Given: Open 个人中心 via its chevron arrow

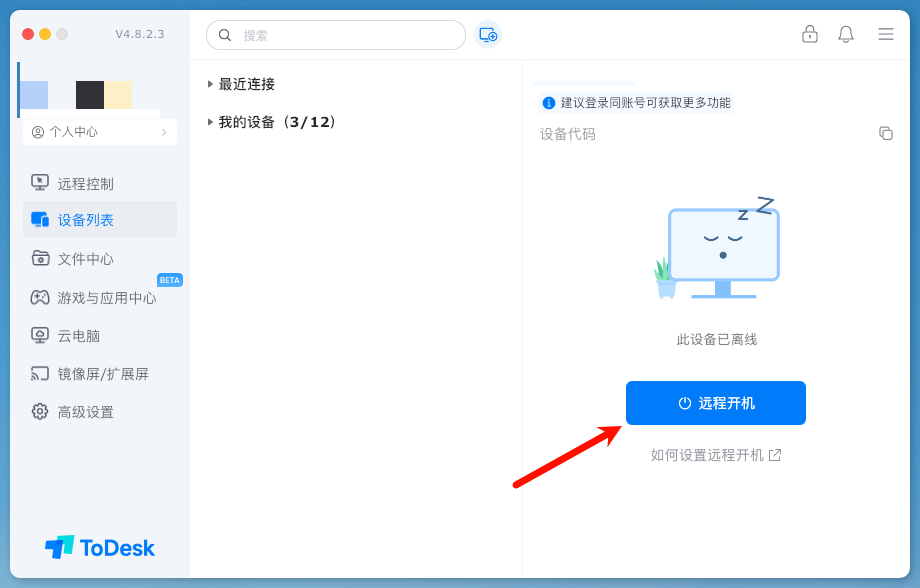Looking at the screenshot, I should point(164,132).
